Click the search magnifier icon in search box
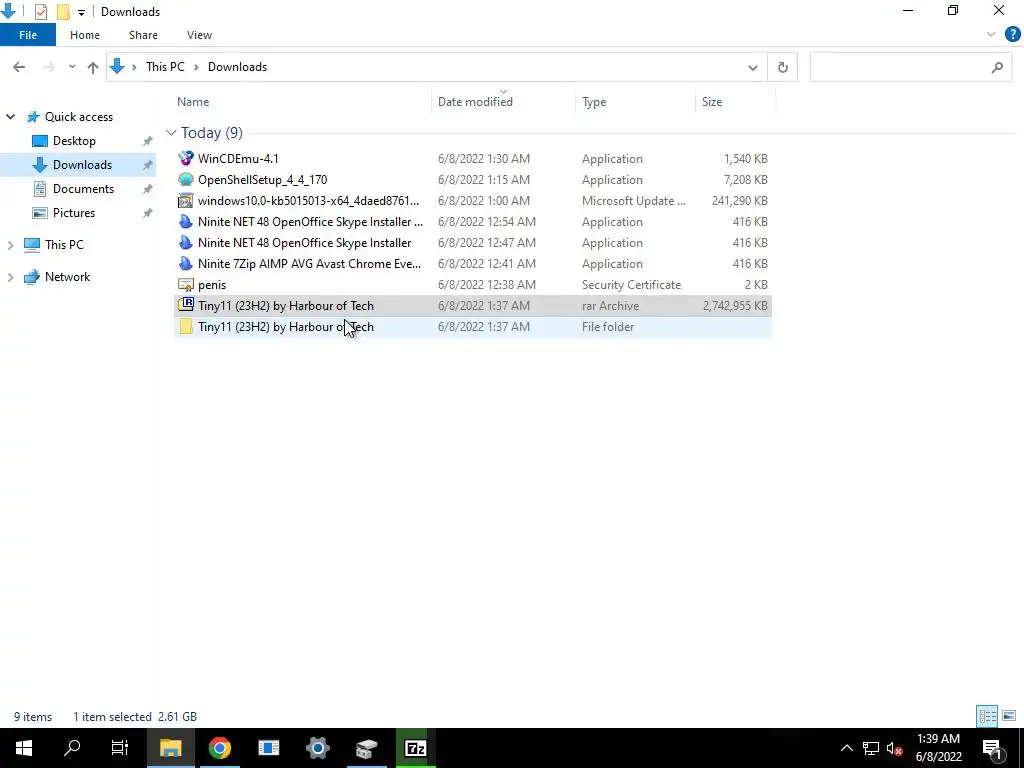The image size is (1024, 768). click(997, 67)
